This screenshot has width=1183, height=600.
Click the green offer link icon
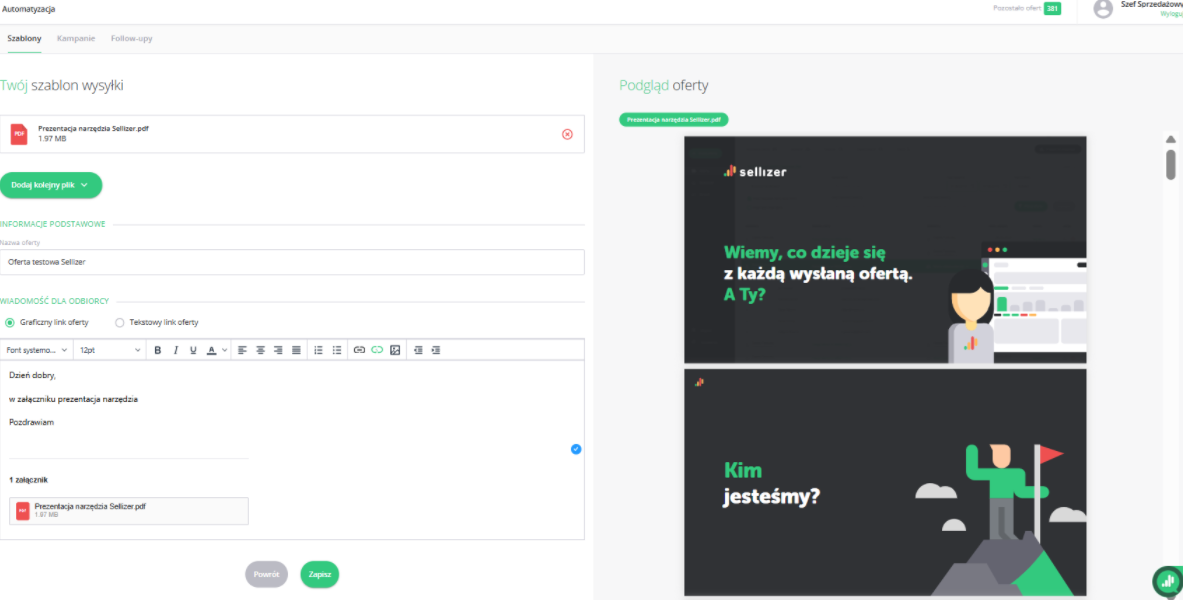377,350
